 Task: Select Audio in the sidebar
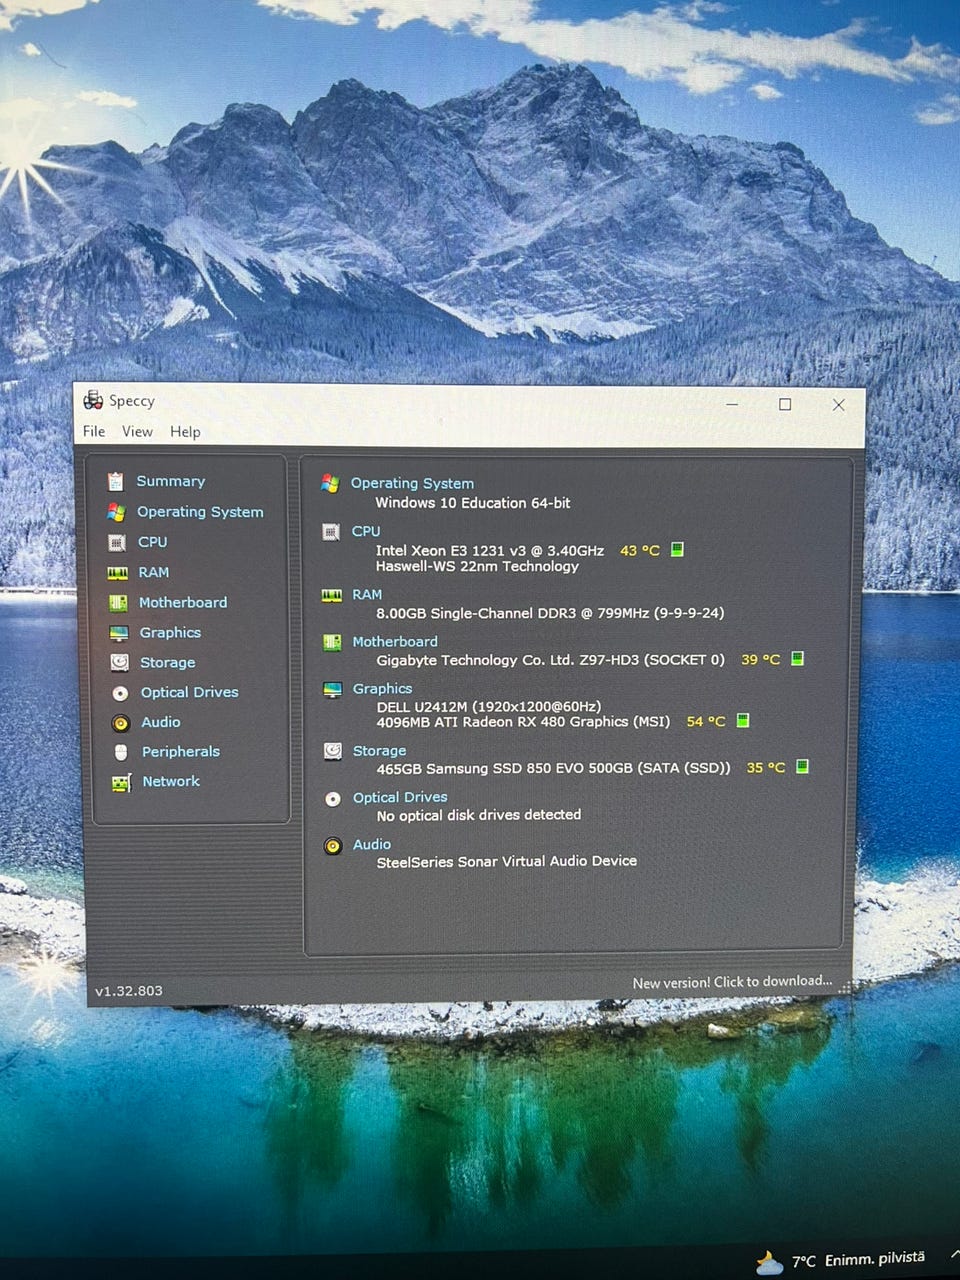tap(161, 722)
